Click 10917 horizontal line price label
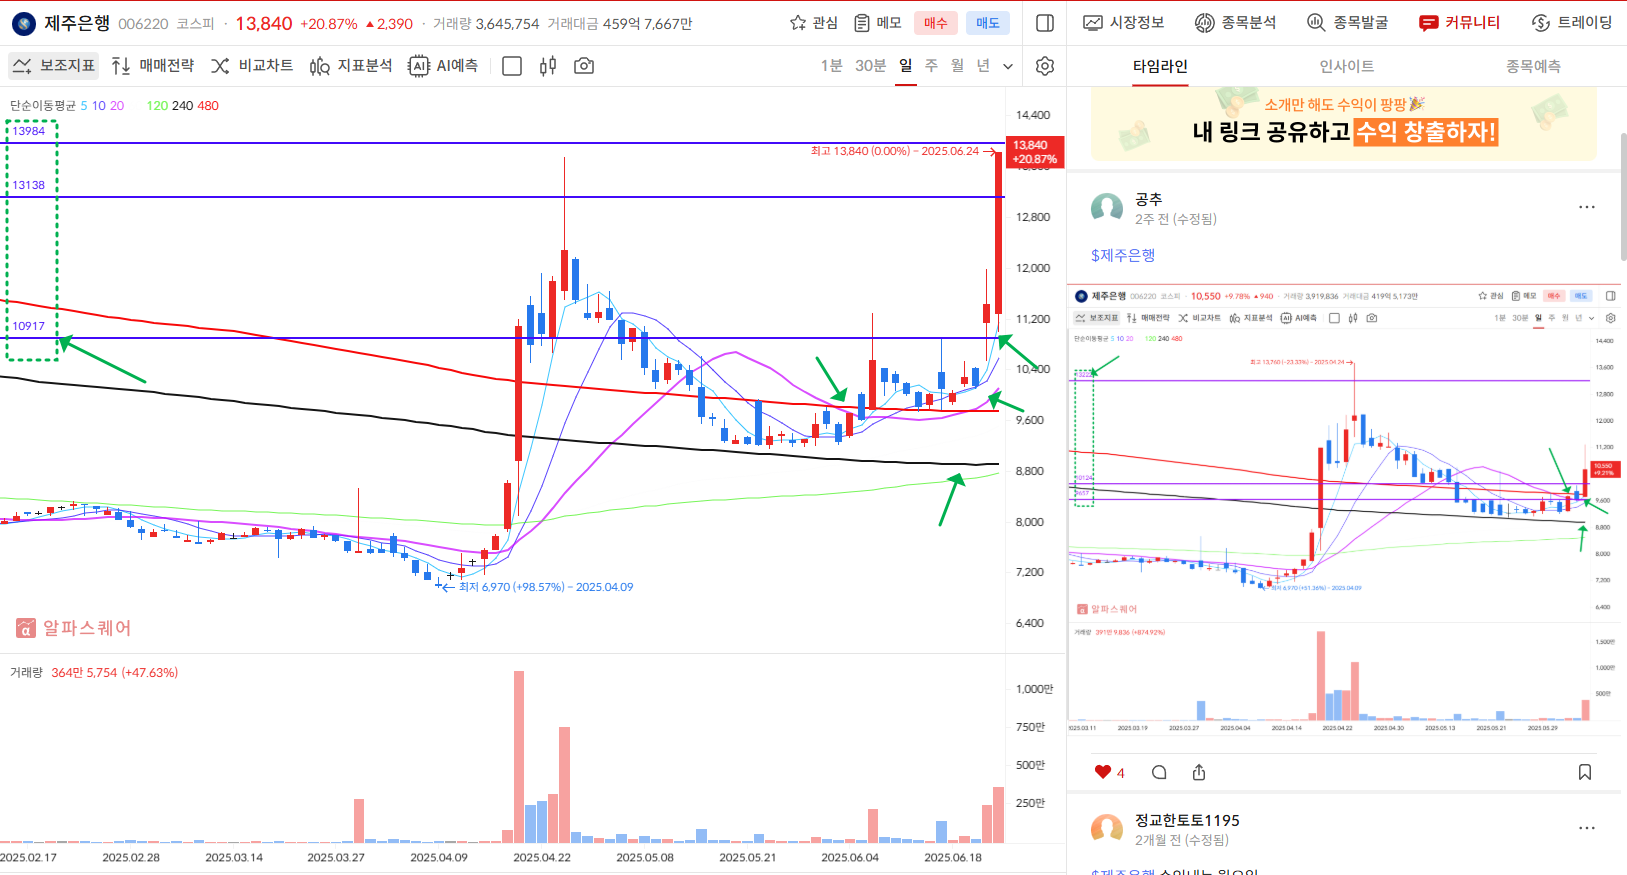Image resolution: width=1627 pixels, height=875 pixels. 28,326
